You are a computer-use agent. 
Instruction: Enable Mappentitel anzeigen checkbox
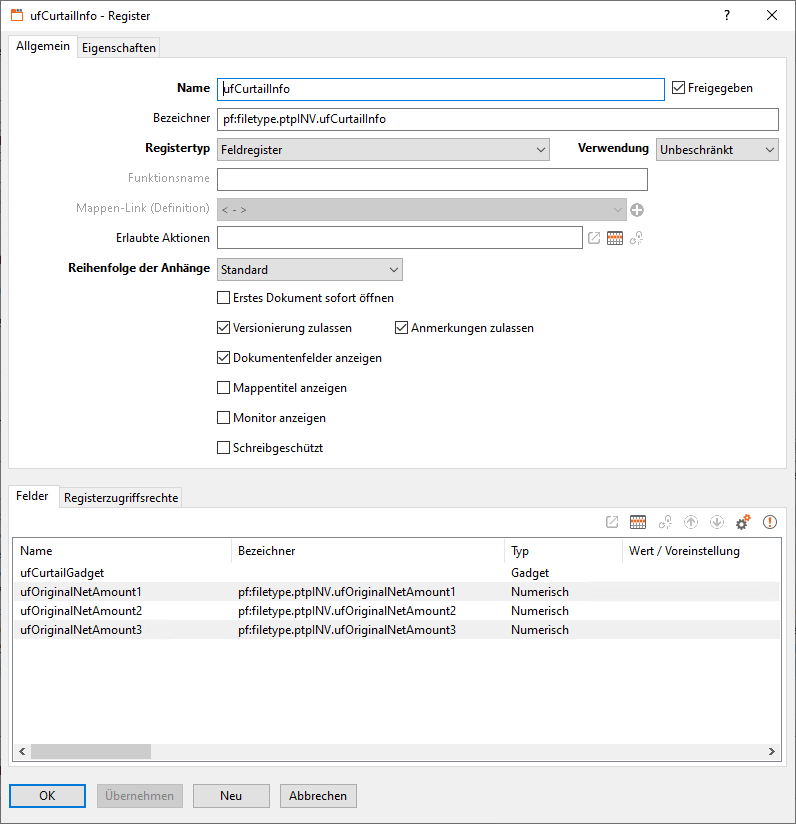[223, 388]
